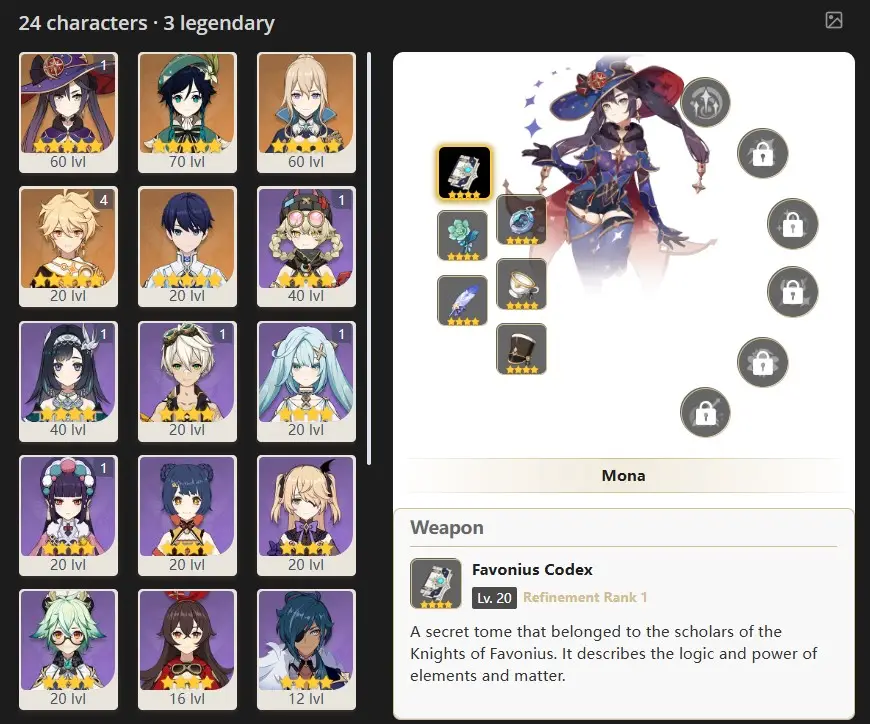Image resolution: width=870 pixels, height=724 pixels.
Task: Select the pocket watch artifact icon
Action: (521, 220)
